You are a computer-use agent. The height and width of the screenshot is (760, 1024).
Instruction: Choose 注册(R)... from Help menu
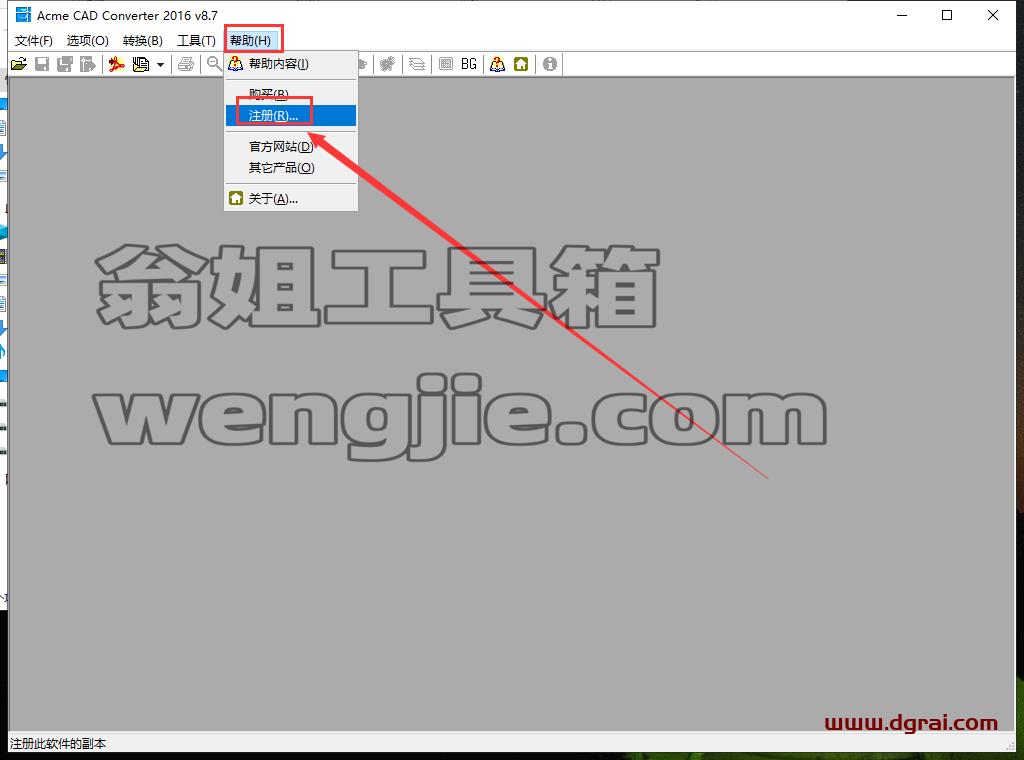(x=291, y=116)
